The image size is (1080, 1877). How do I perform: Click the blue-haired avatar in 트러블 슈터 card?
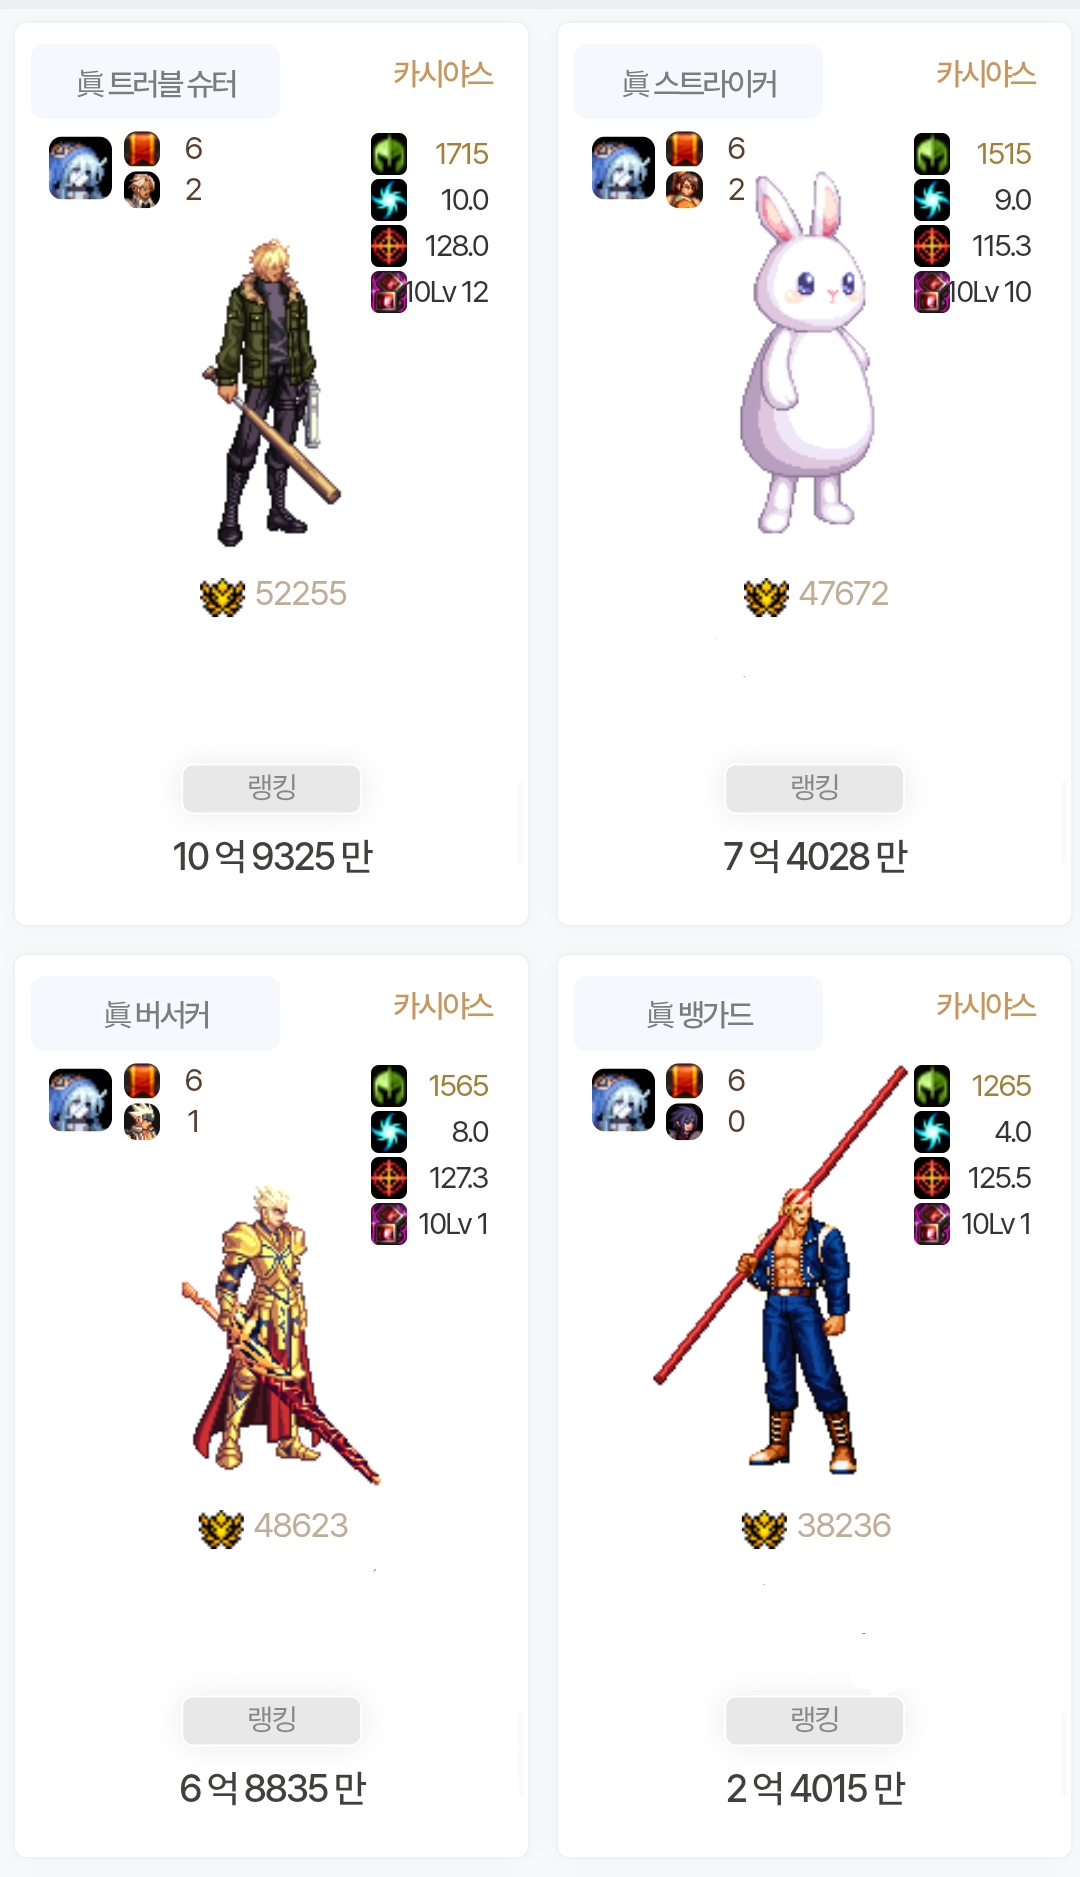(80, 168)
